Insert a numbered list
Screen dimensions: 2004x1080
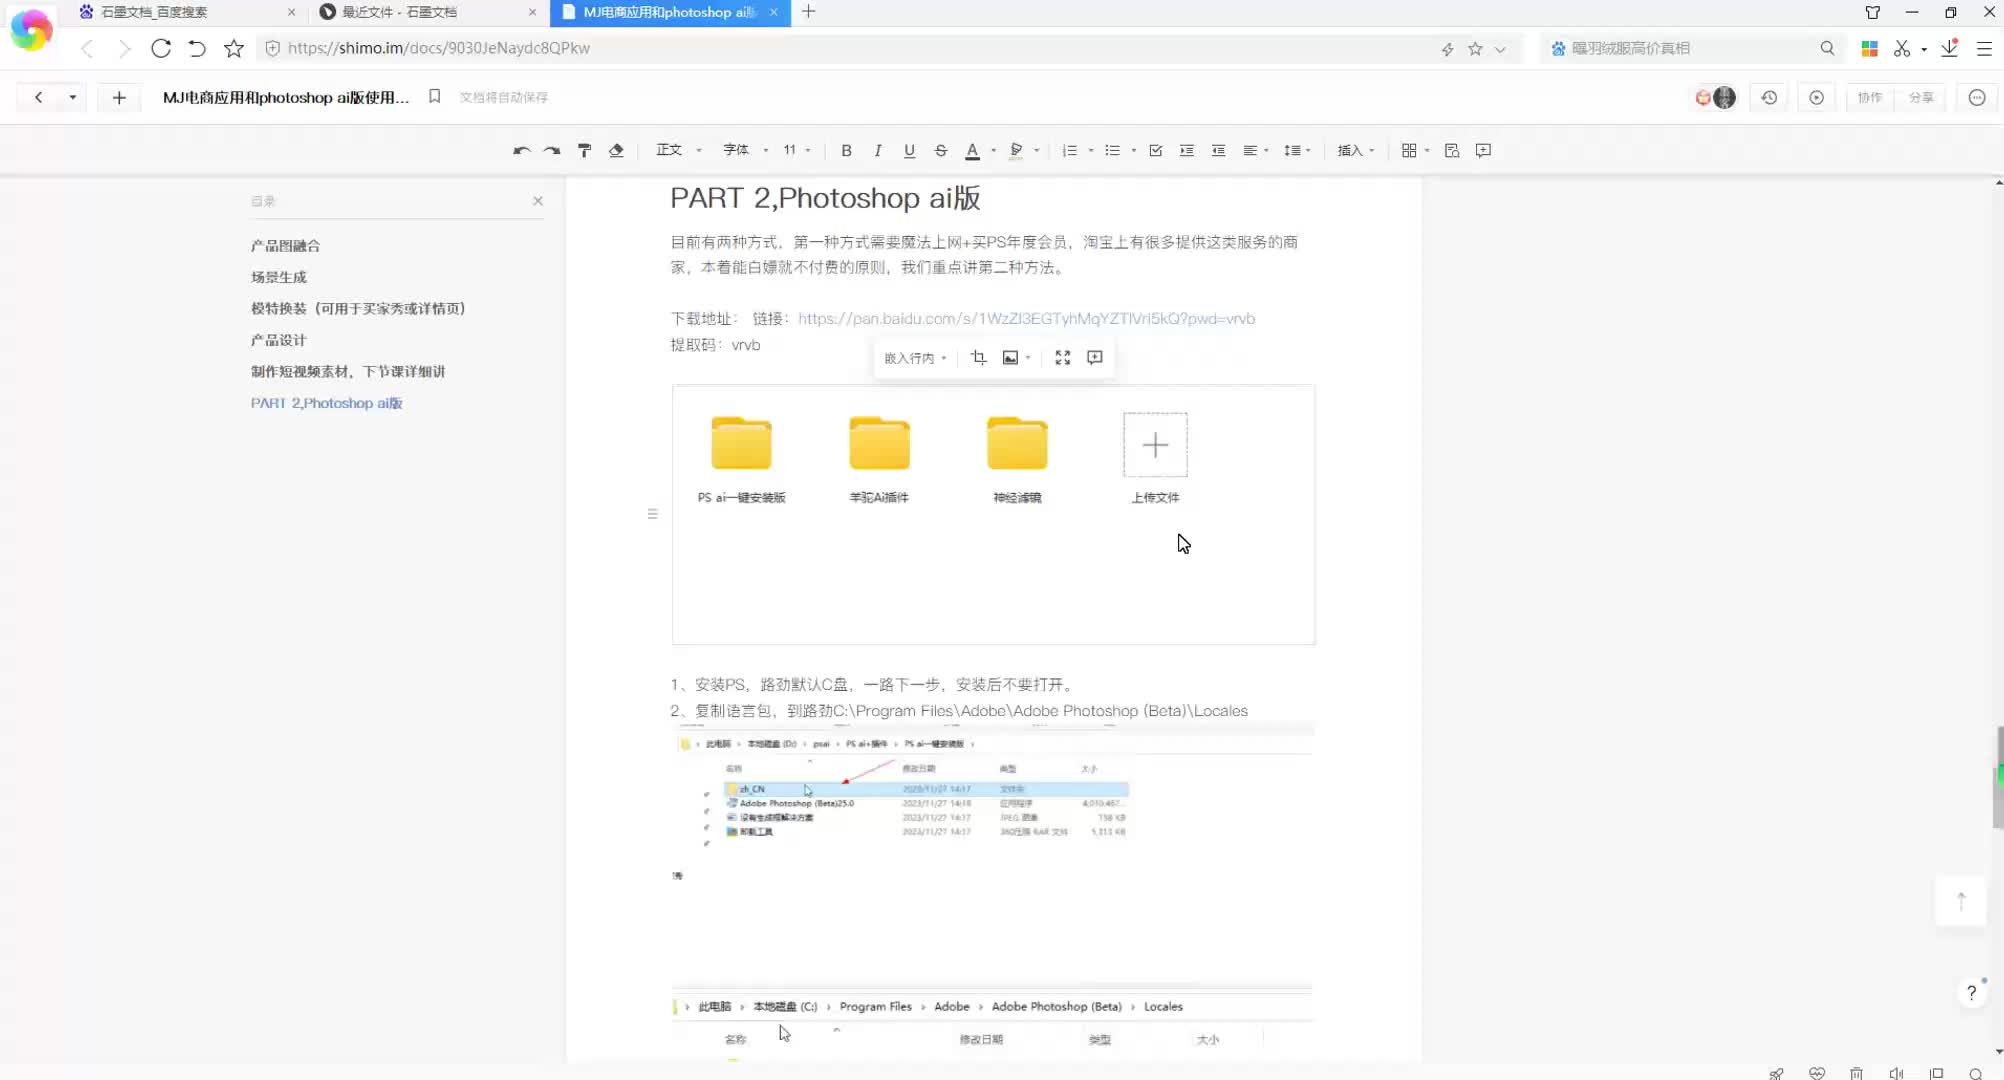click(x=1069, y=150)
